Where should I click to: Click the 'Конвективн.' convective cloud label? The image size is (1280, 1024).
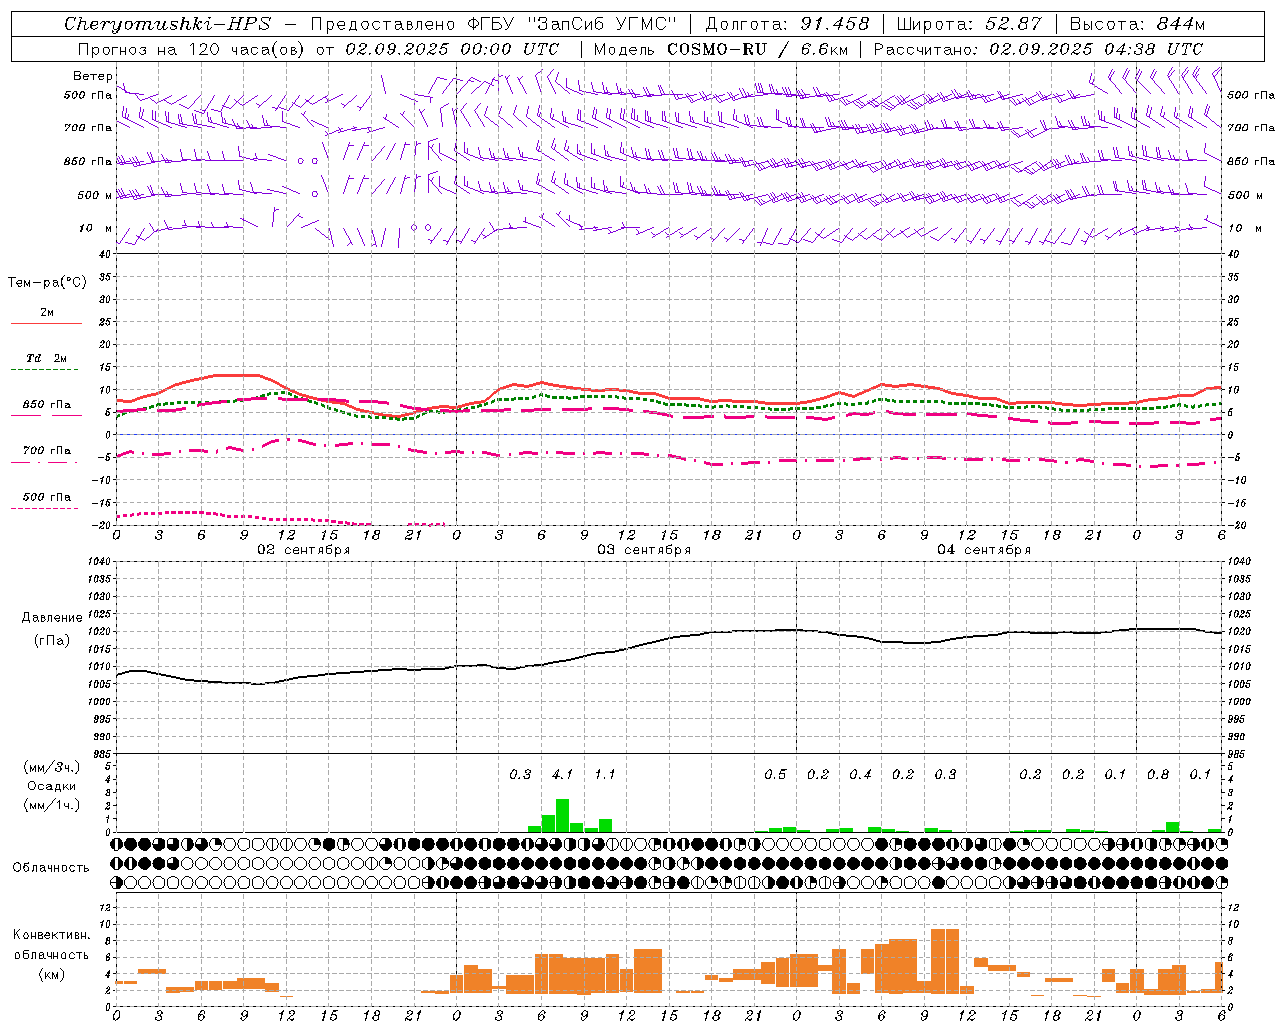tap(51, 935)
